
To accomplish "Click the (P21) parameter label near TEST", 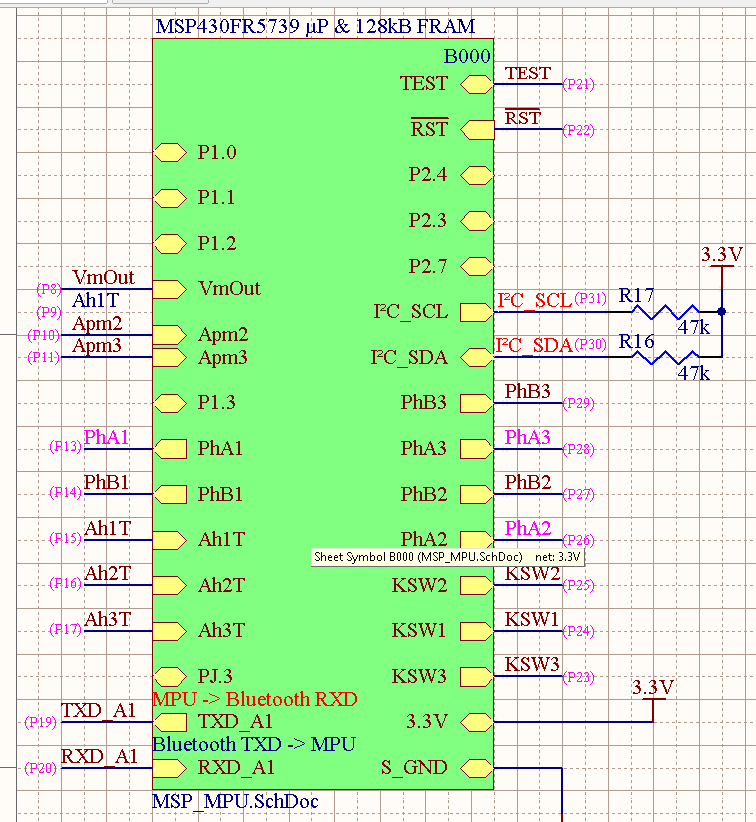I will point(579,84).
